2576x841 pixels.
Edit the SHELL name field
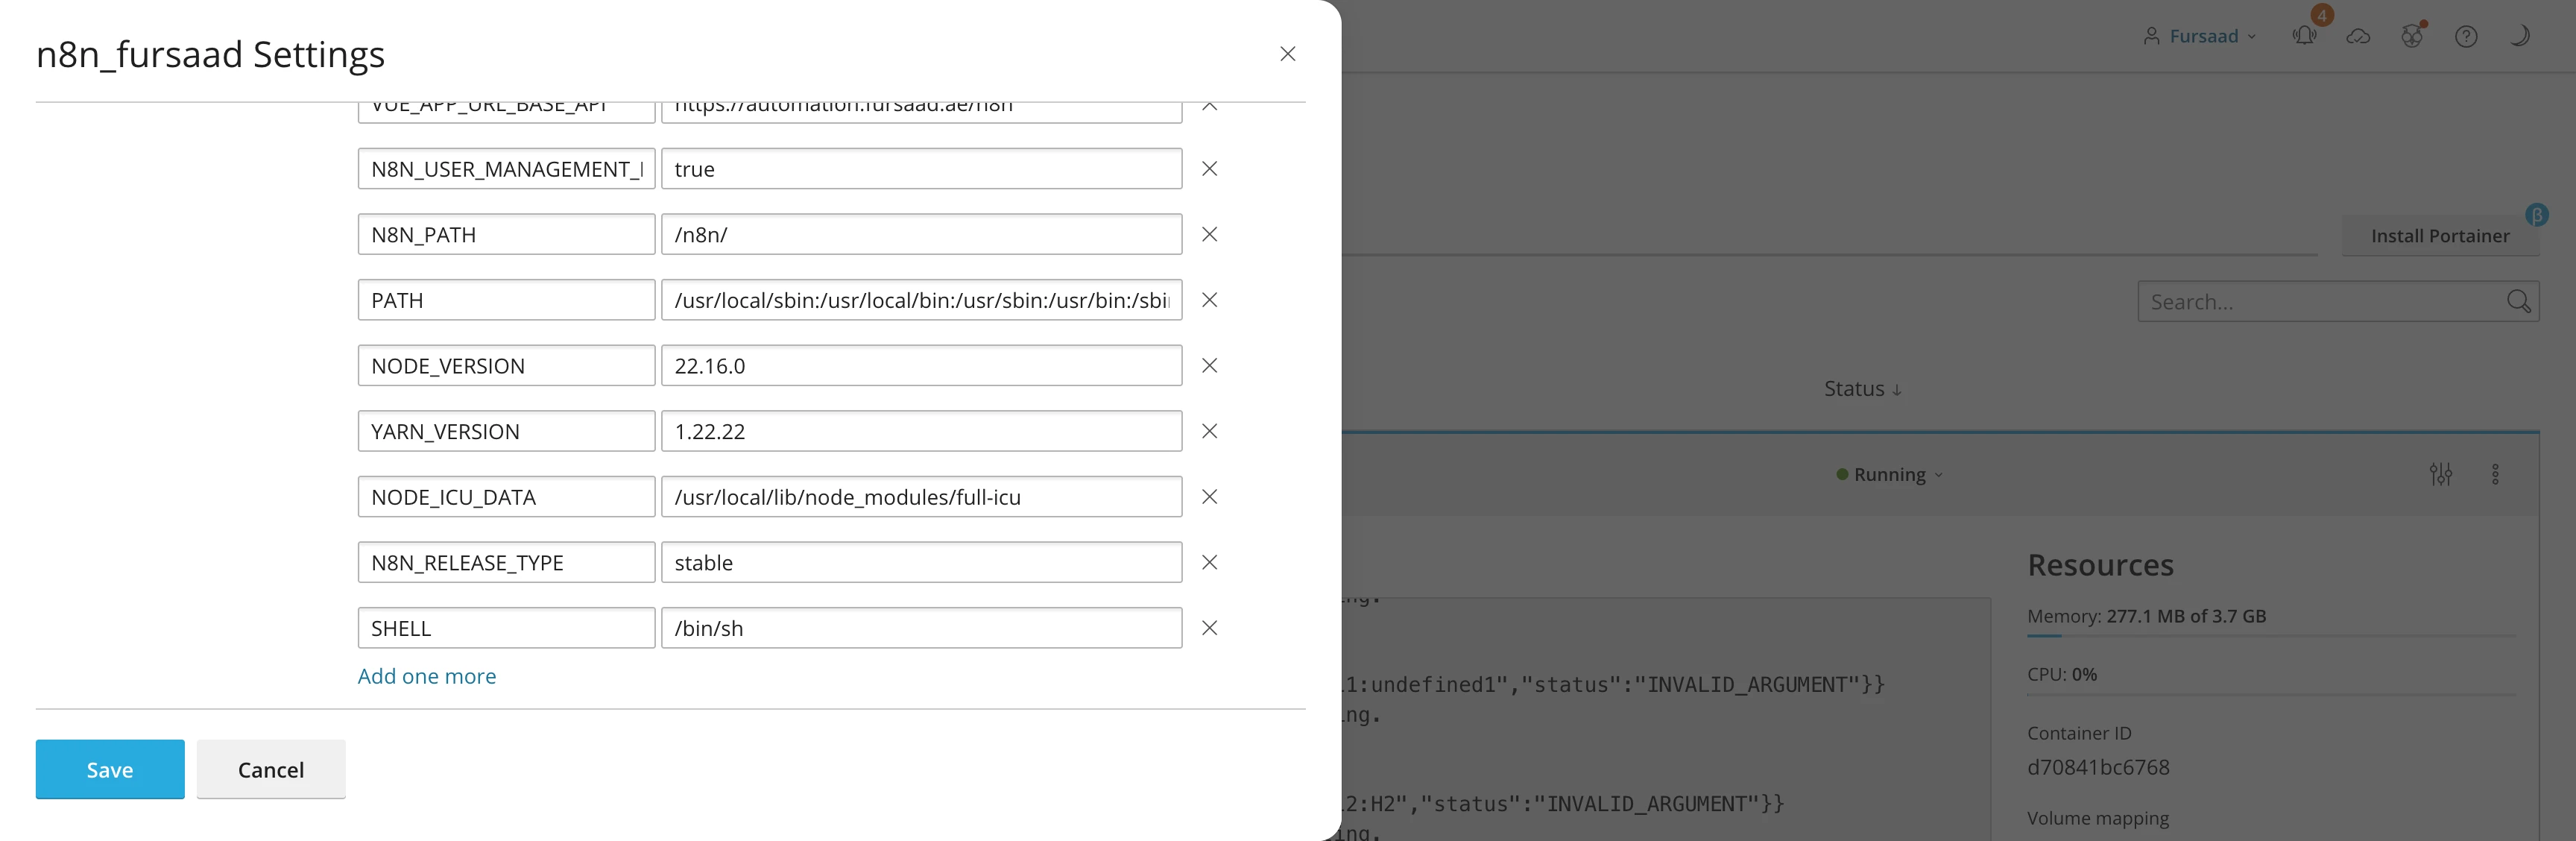coord(506,628)
